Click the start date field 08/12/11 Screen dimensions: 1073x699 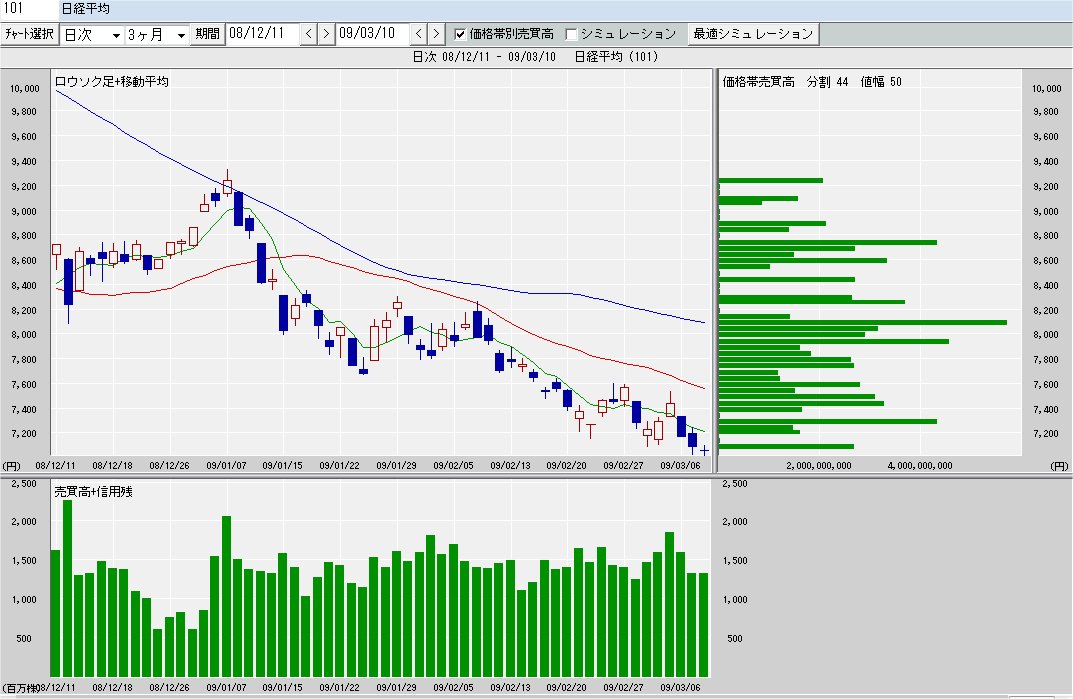click(x=262, y=34)
